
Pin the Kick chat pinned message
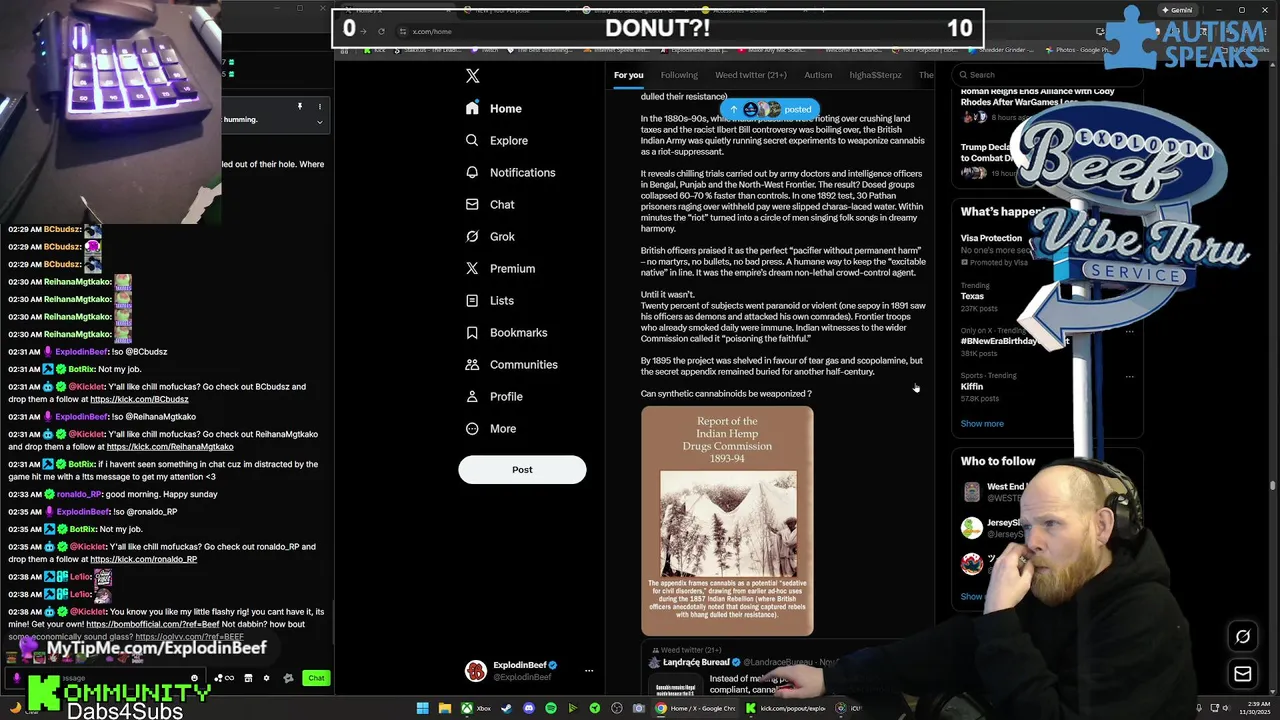point(299,106)
